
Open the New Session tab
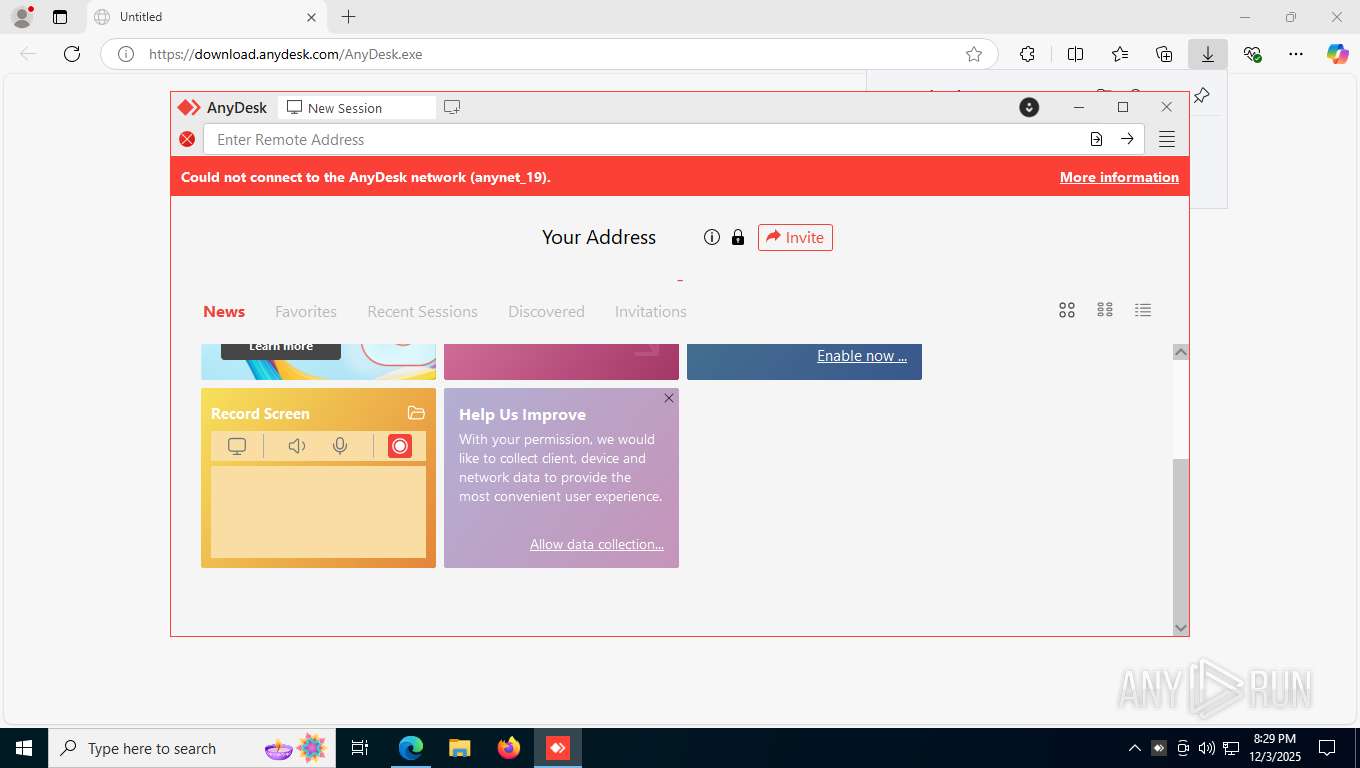click(357, 107)
